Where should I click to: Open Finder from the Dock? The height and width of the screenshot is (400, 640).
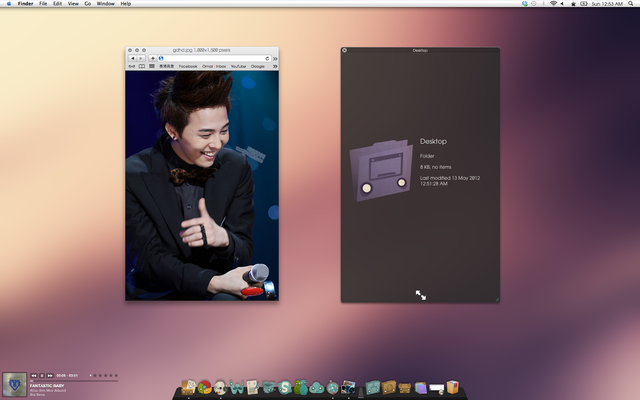tap(188, 387)
